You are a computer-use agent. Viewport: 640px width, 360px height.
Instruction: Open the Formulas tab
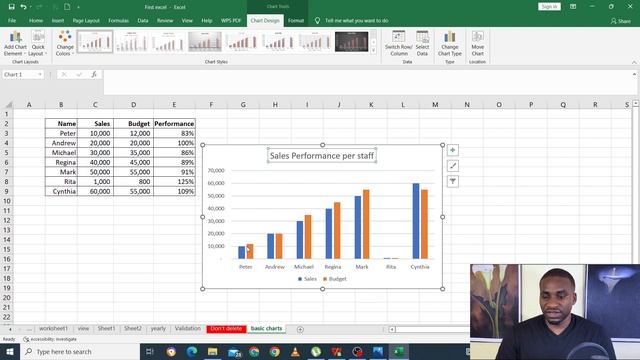click(118, 20)
